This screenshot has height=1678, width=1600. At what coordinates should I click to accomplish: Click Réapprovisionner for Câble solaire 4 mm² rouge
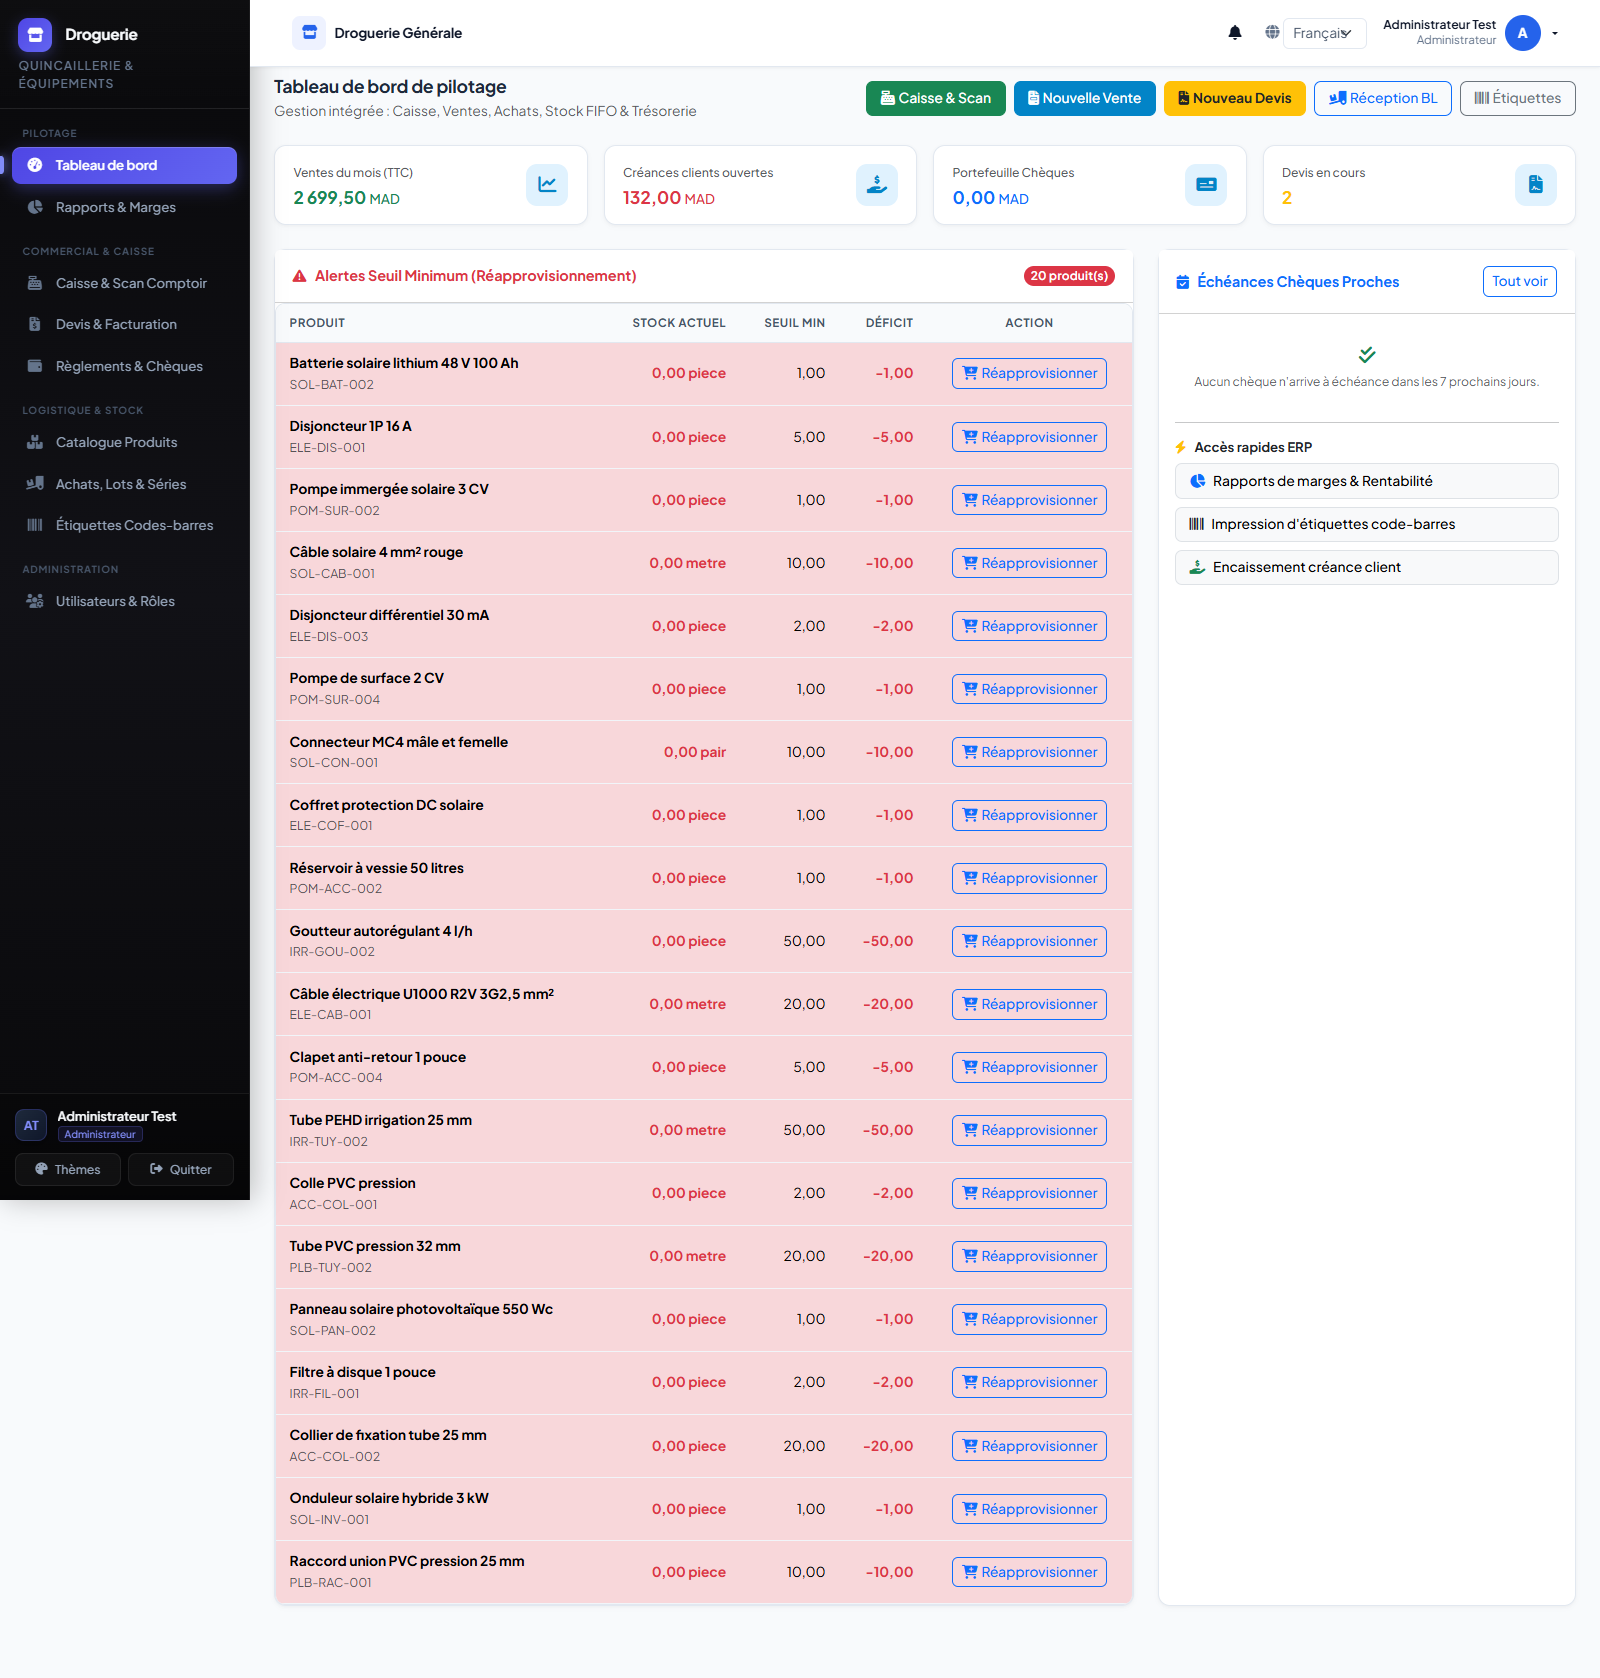click(x=1029, y=563)
